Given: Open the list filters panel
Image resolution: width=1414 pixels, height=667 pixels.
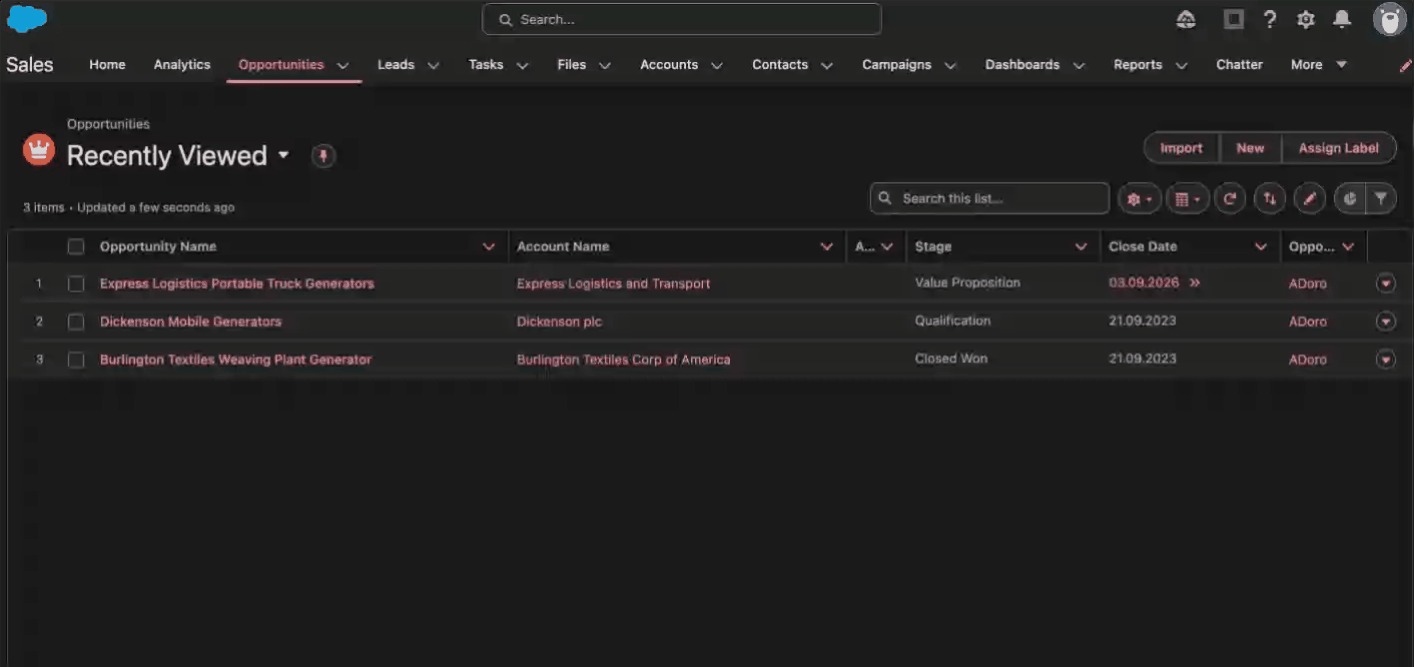Looking at the screenshot, I should pos(1381,199).
